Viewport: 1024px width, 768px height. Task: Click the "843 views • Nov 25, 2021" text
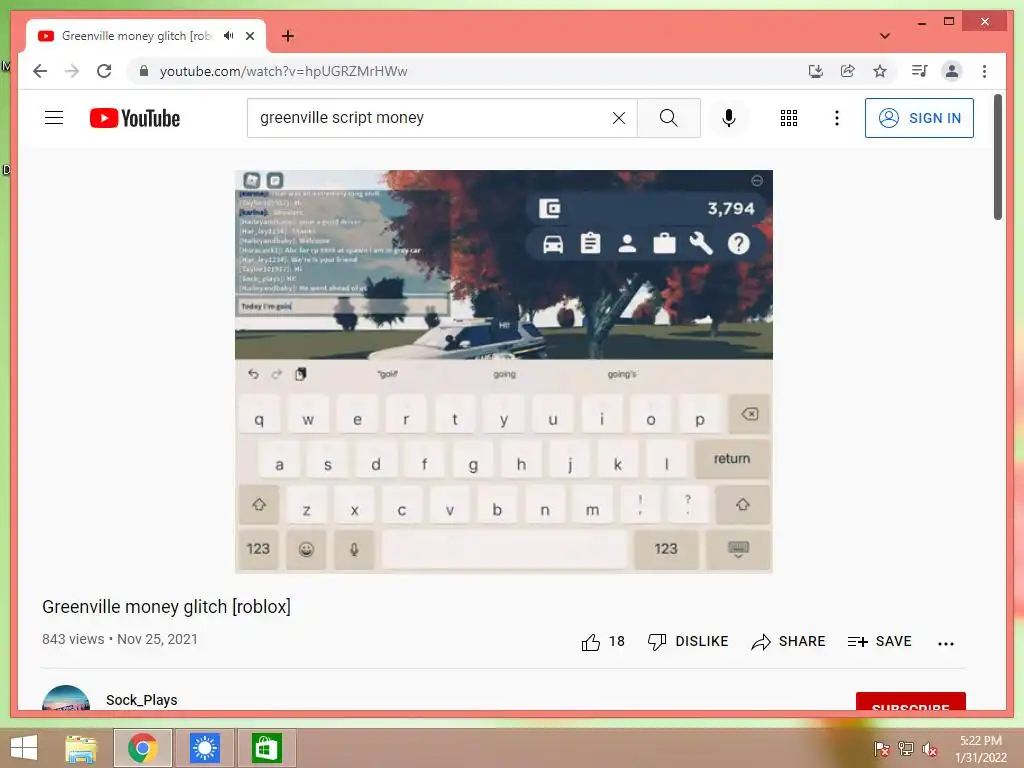point(120,639)
